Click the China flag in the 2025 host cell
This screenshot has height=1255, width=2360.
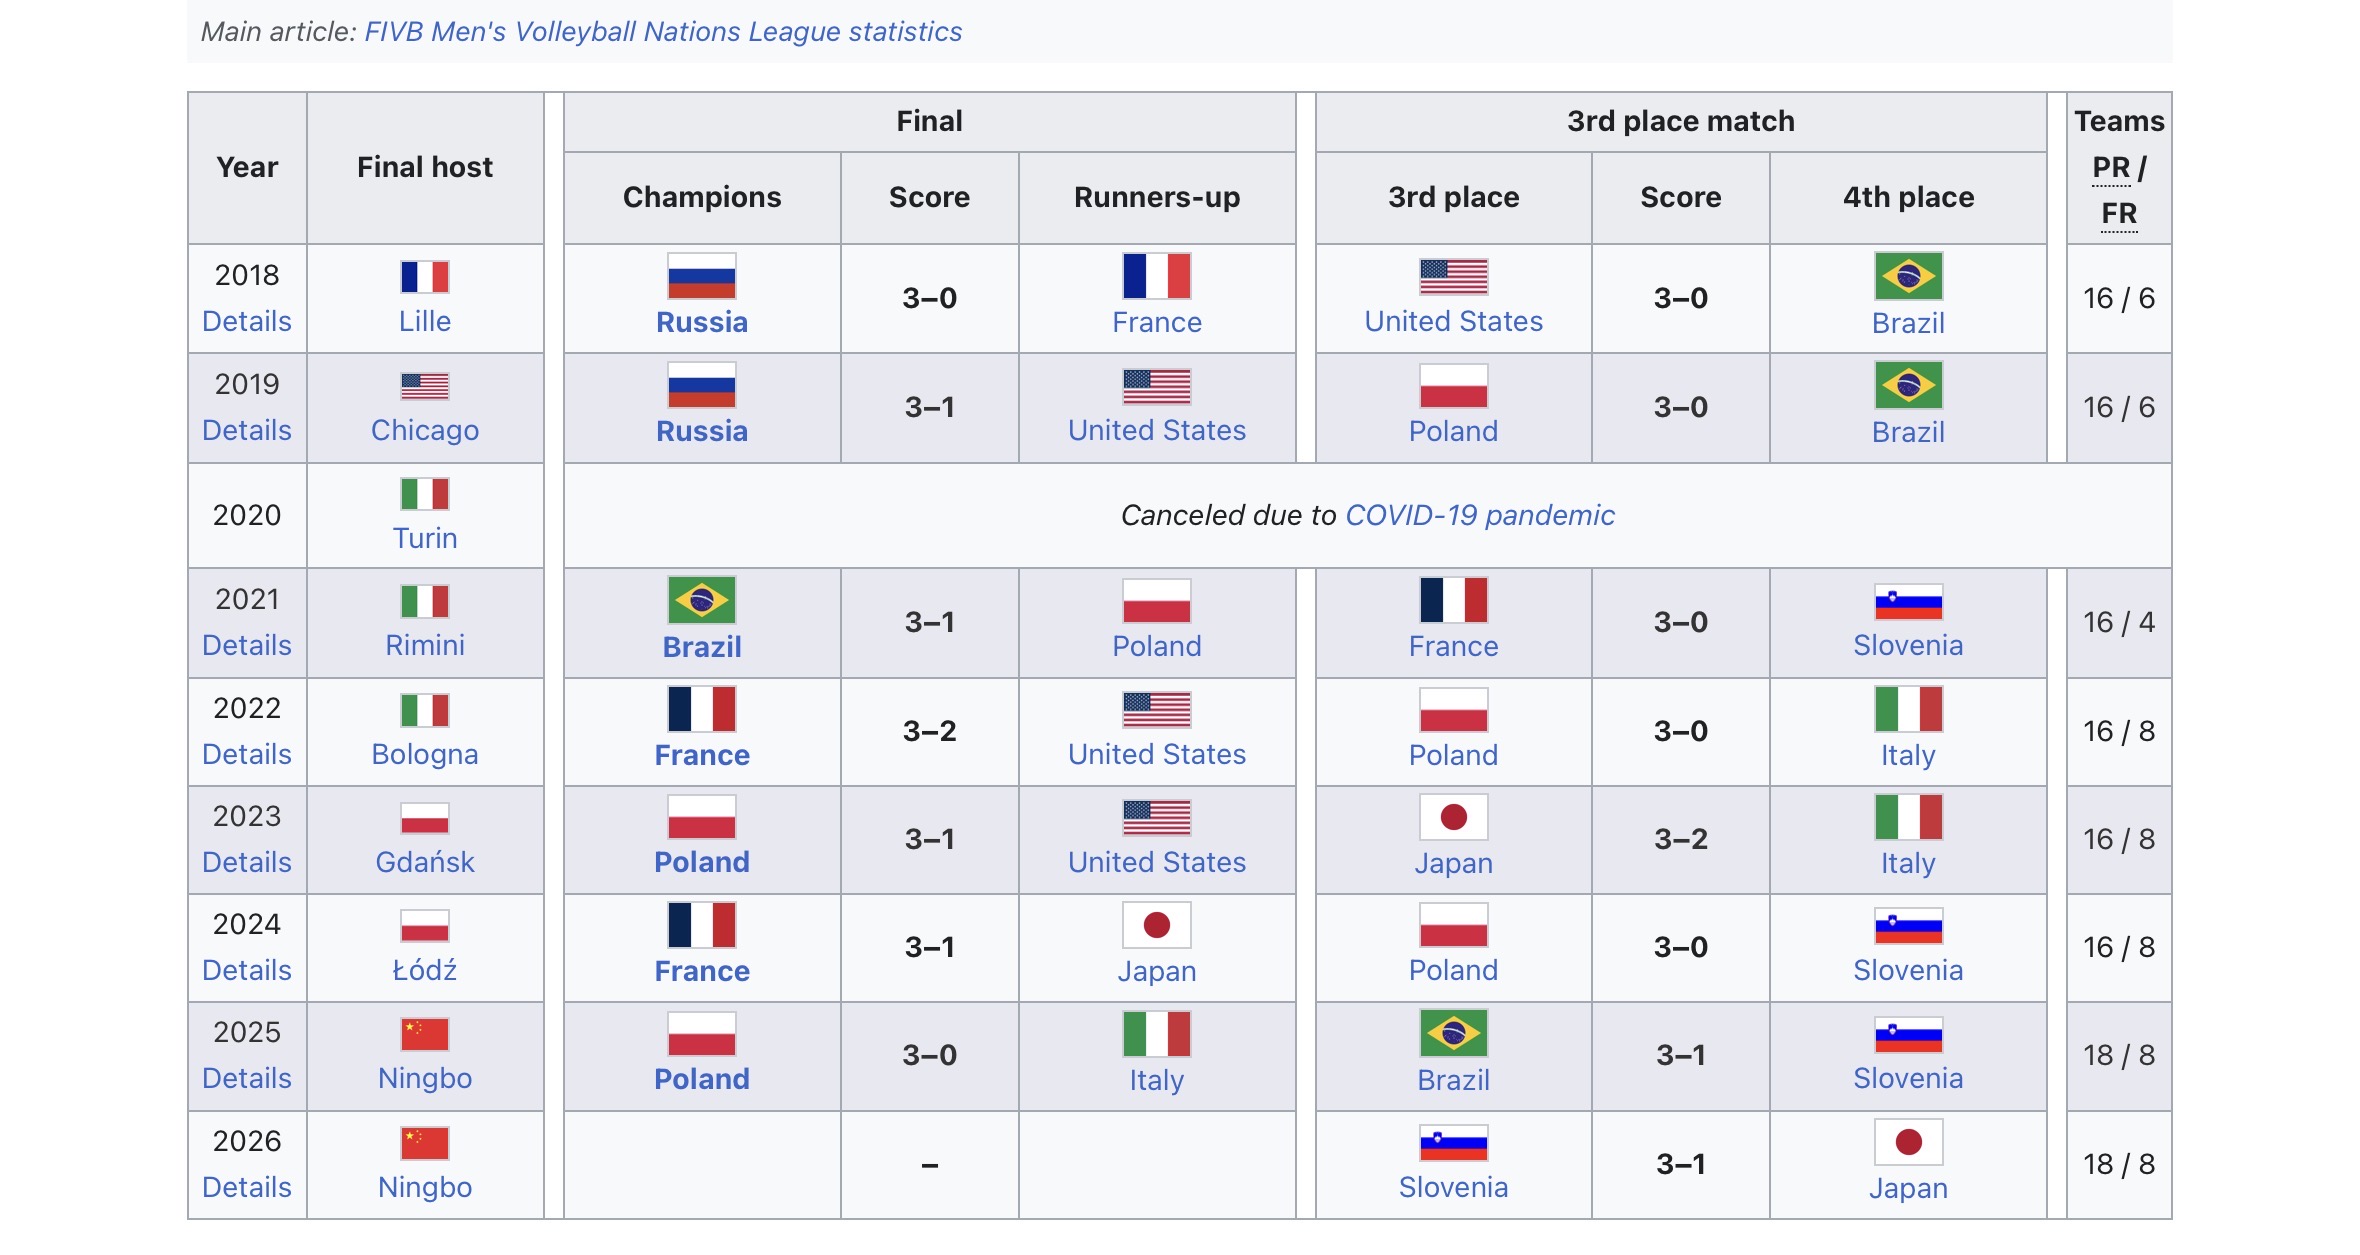(x=425, y=1034)
